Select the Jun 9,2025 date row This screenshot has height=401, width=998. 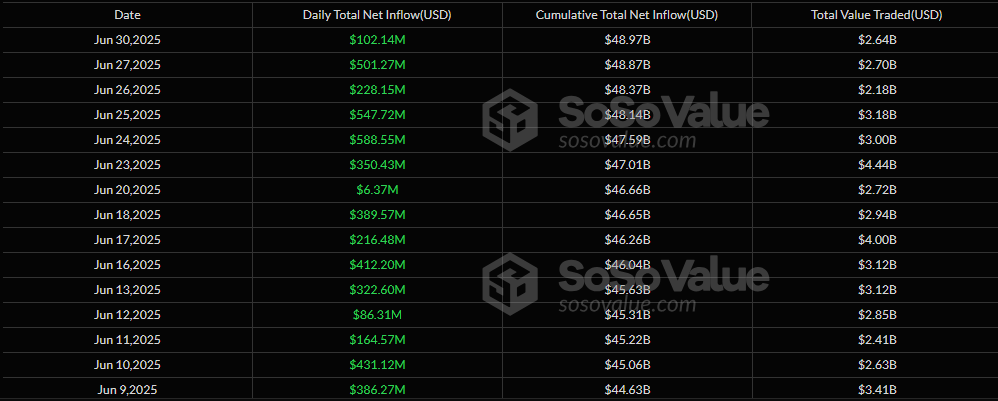point(127,389)
